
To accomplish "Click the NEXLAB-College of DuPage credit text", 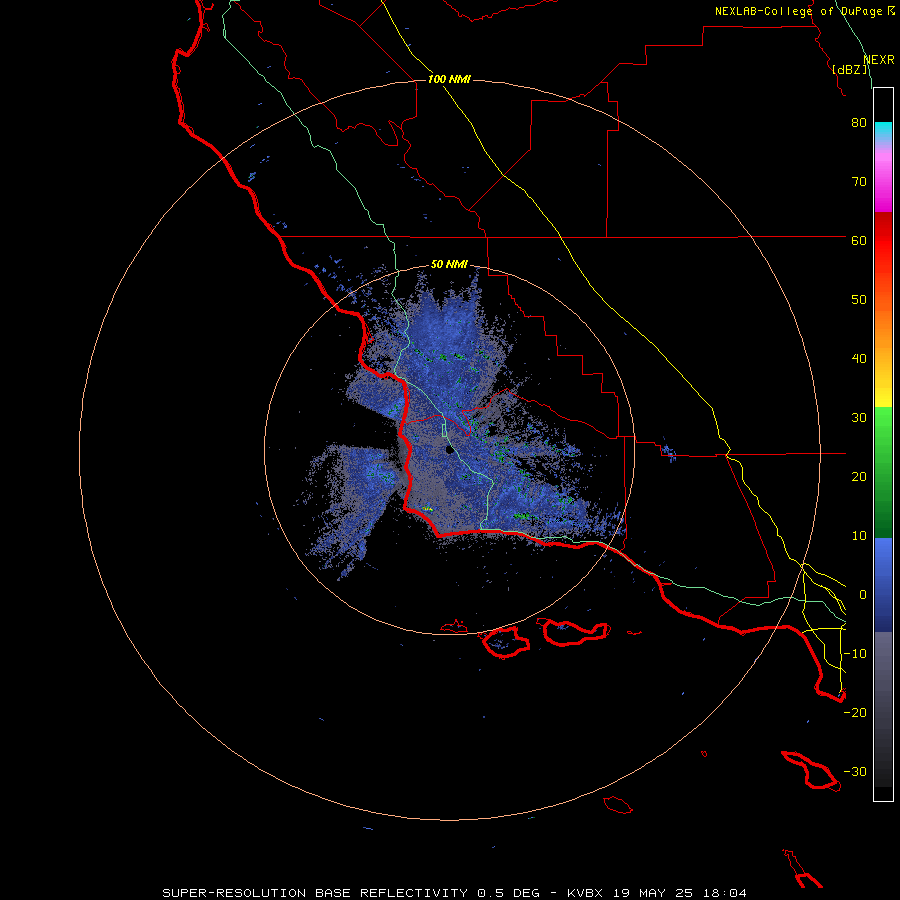I will (x=798, y=11).
